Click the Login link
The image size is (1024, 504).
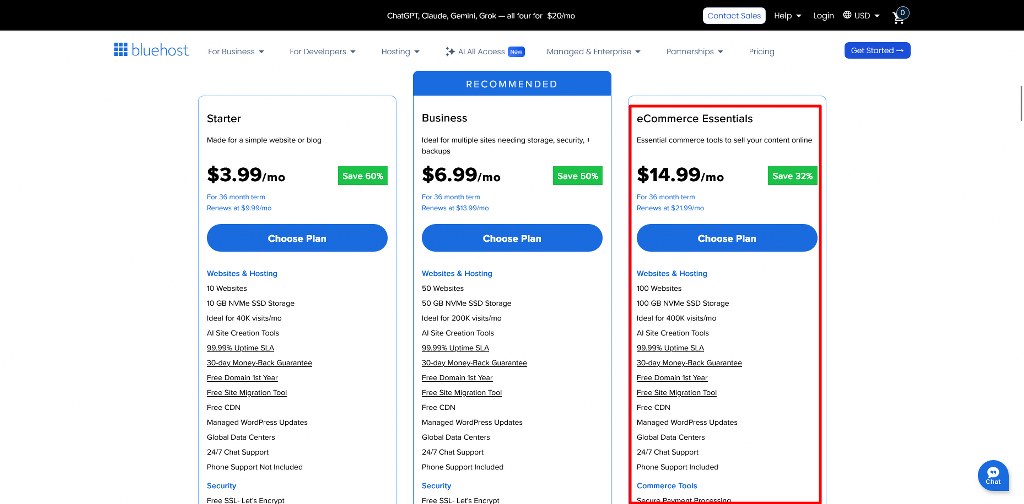pyautogui.click(x=824, y=16)
